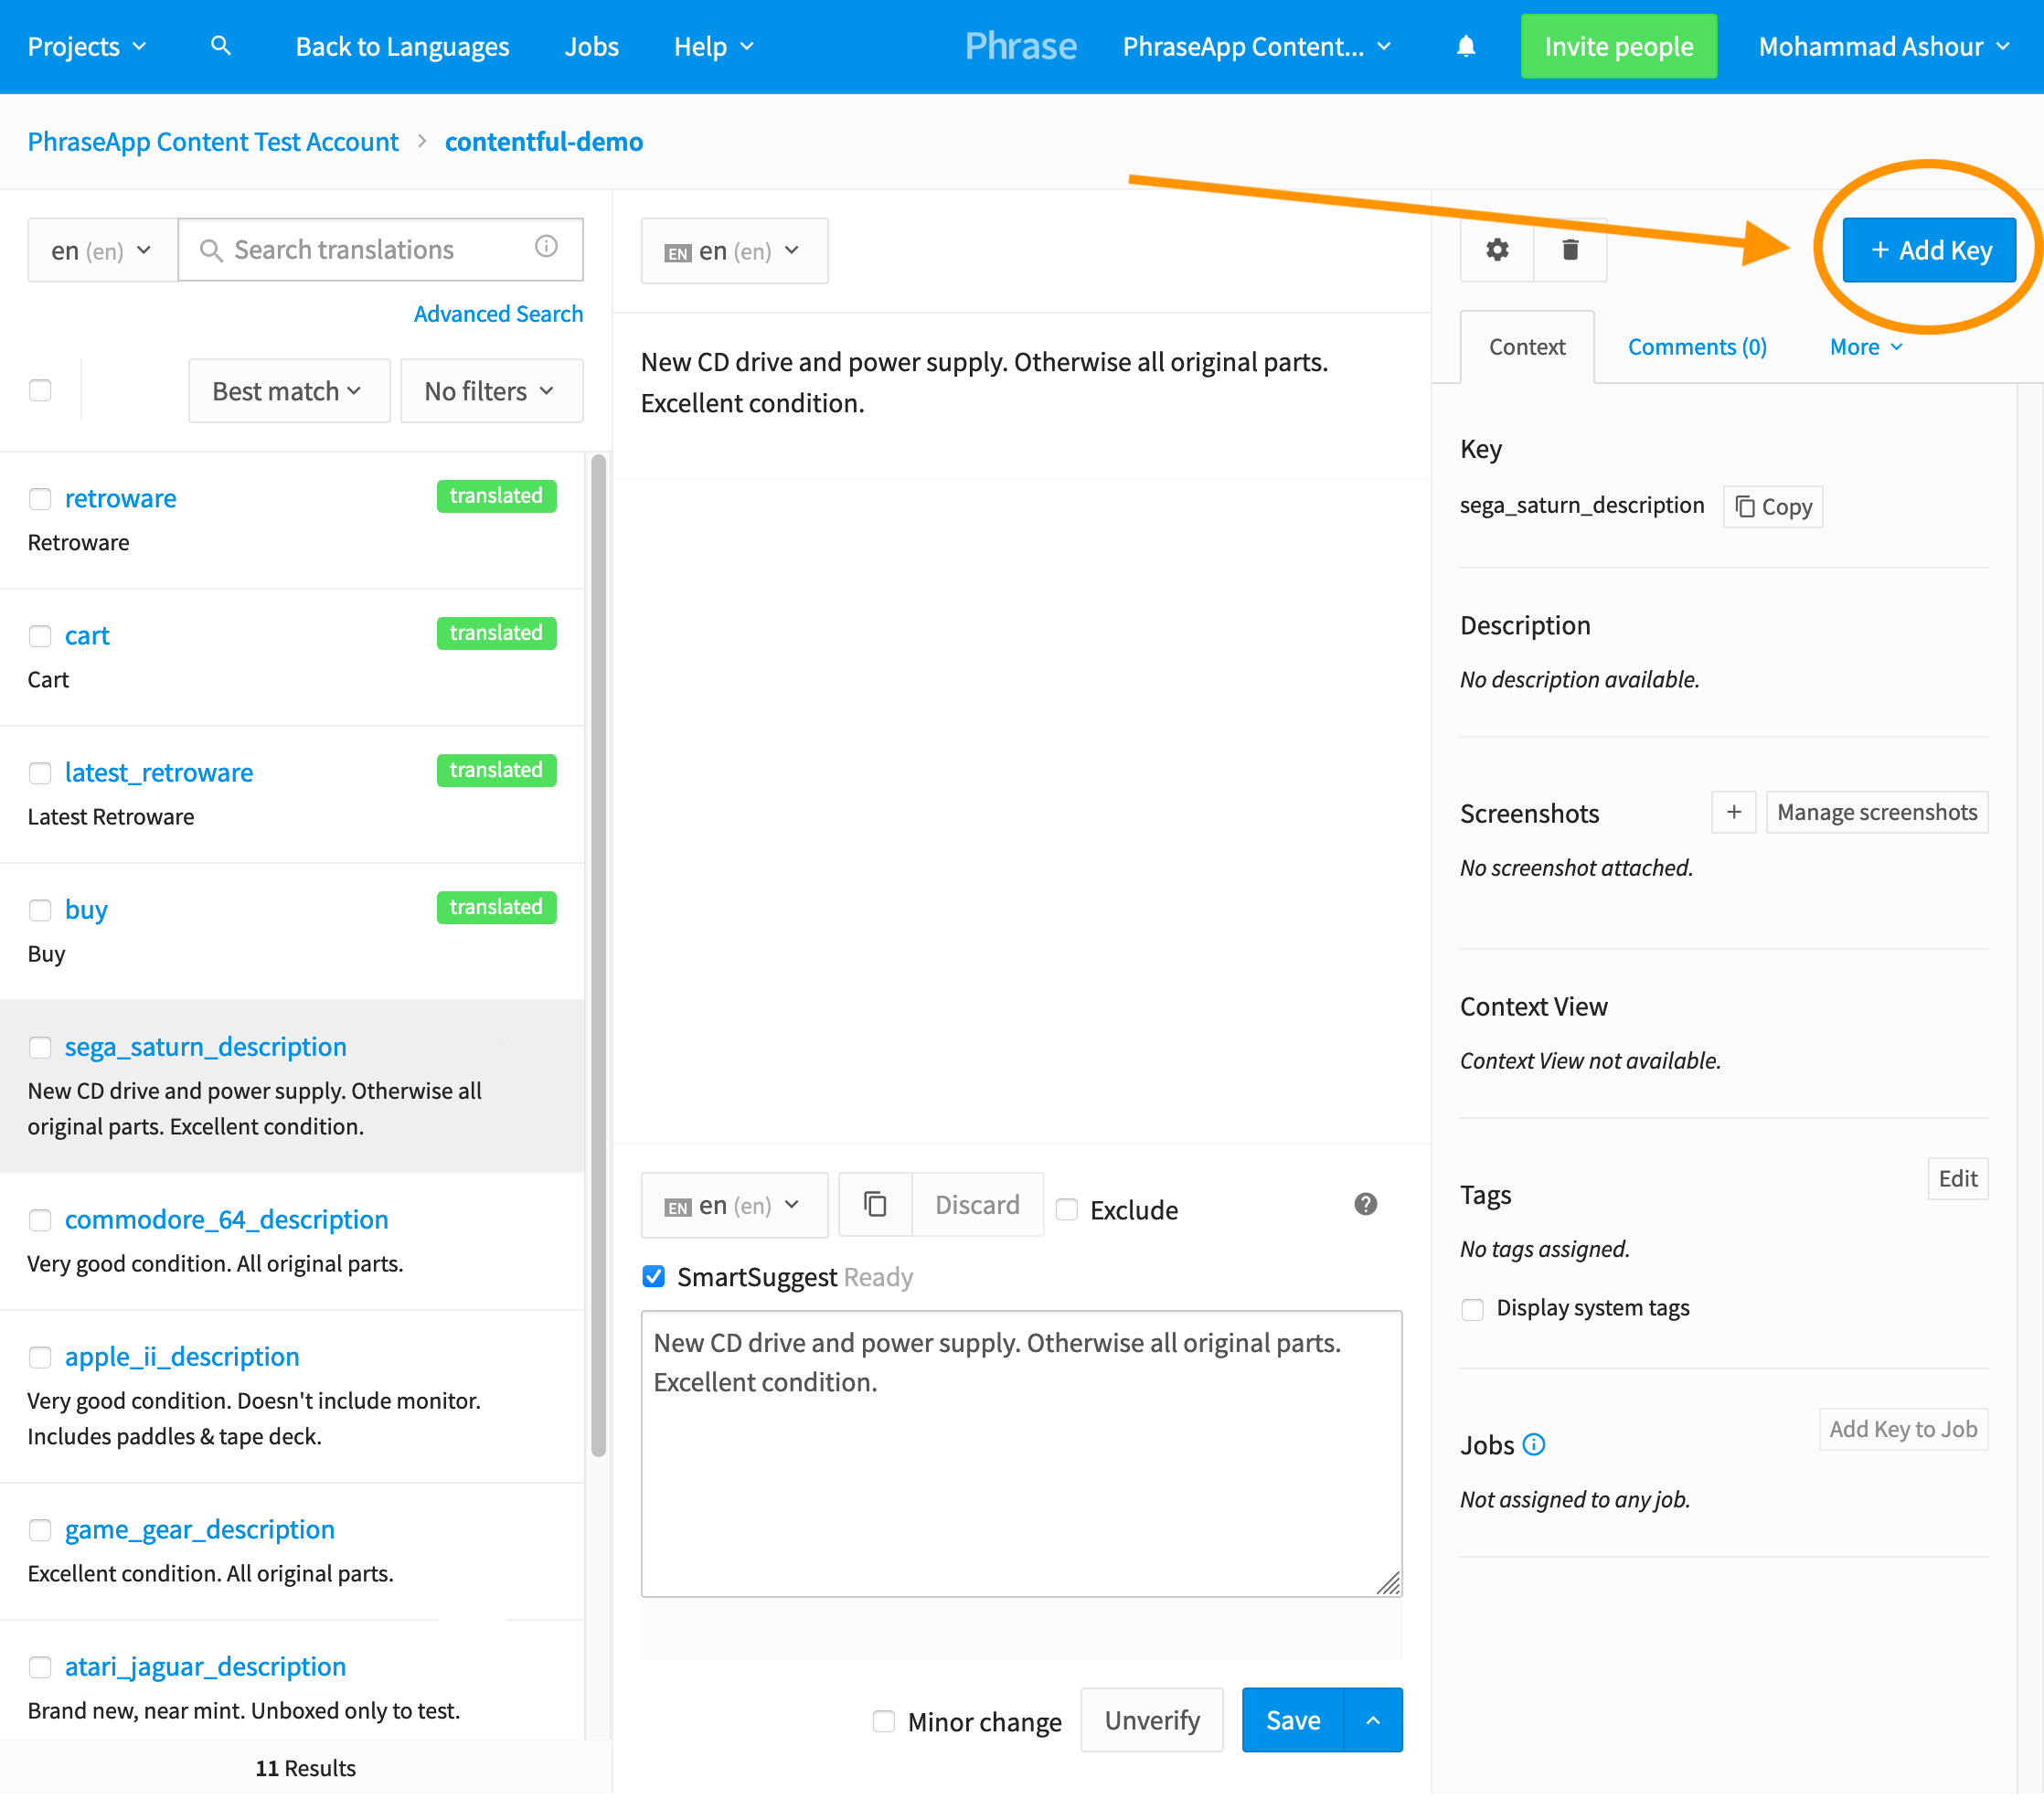The image size is (2044, 1810).
Task: Click the Add Key button
Action: [1929, 250]
